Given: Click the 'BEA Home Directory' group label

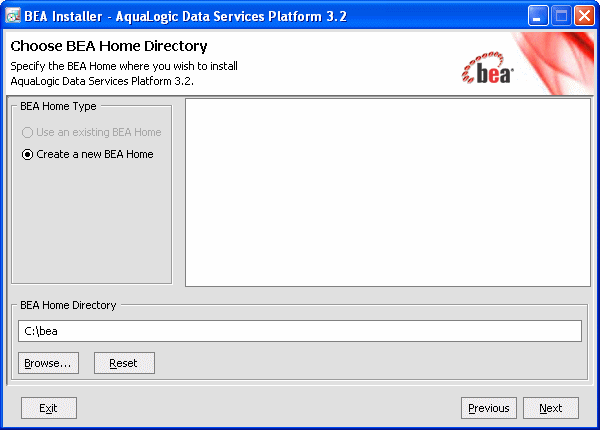Looking at the screenshot, I should 68,305.
